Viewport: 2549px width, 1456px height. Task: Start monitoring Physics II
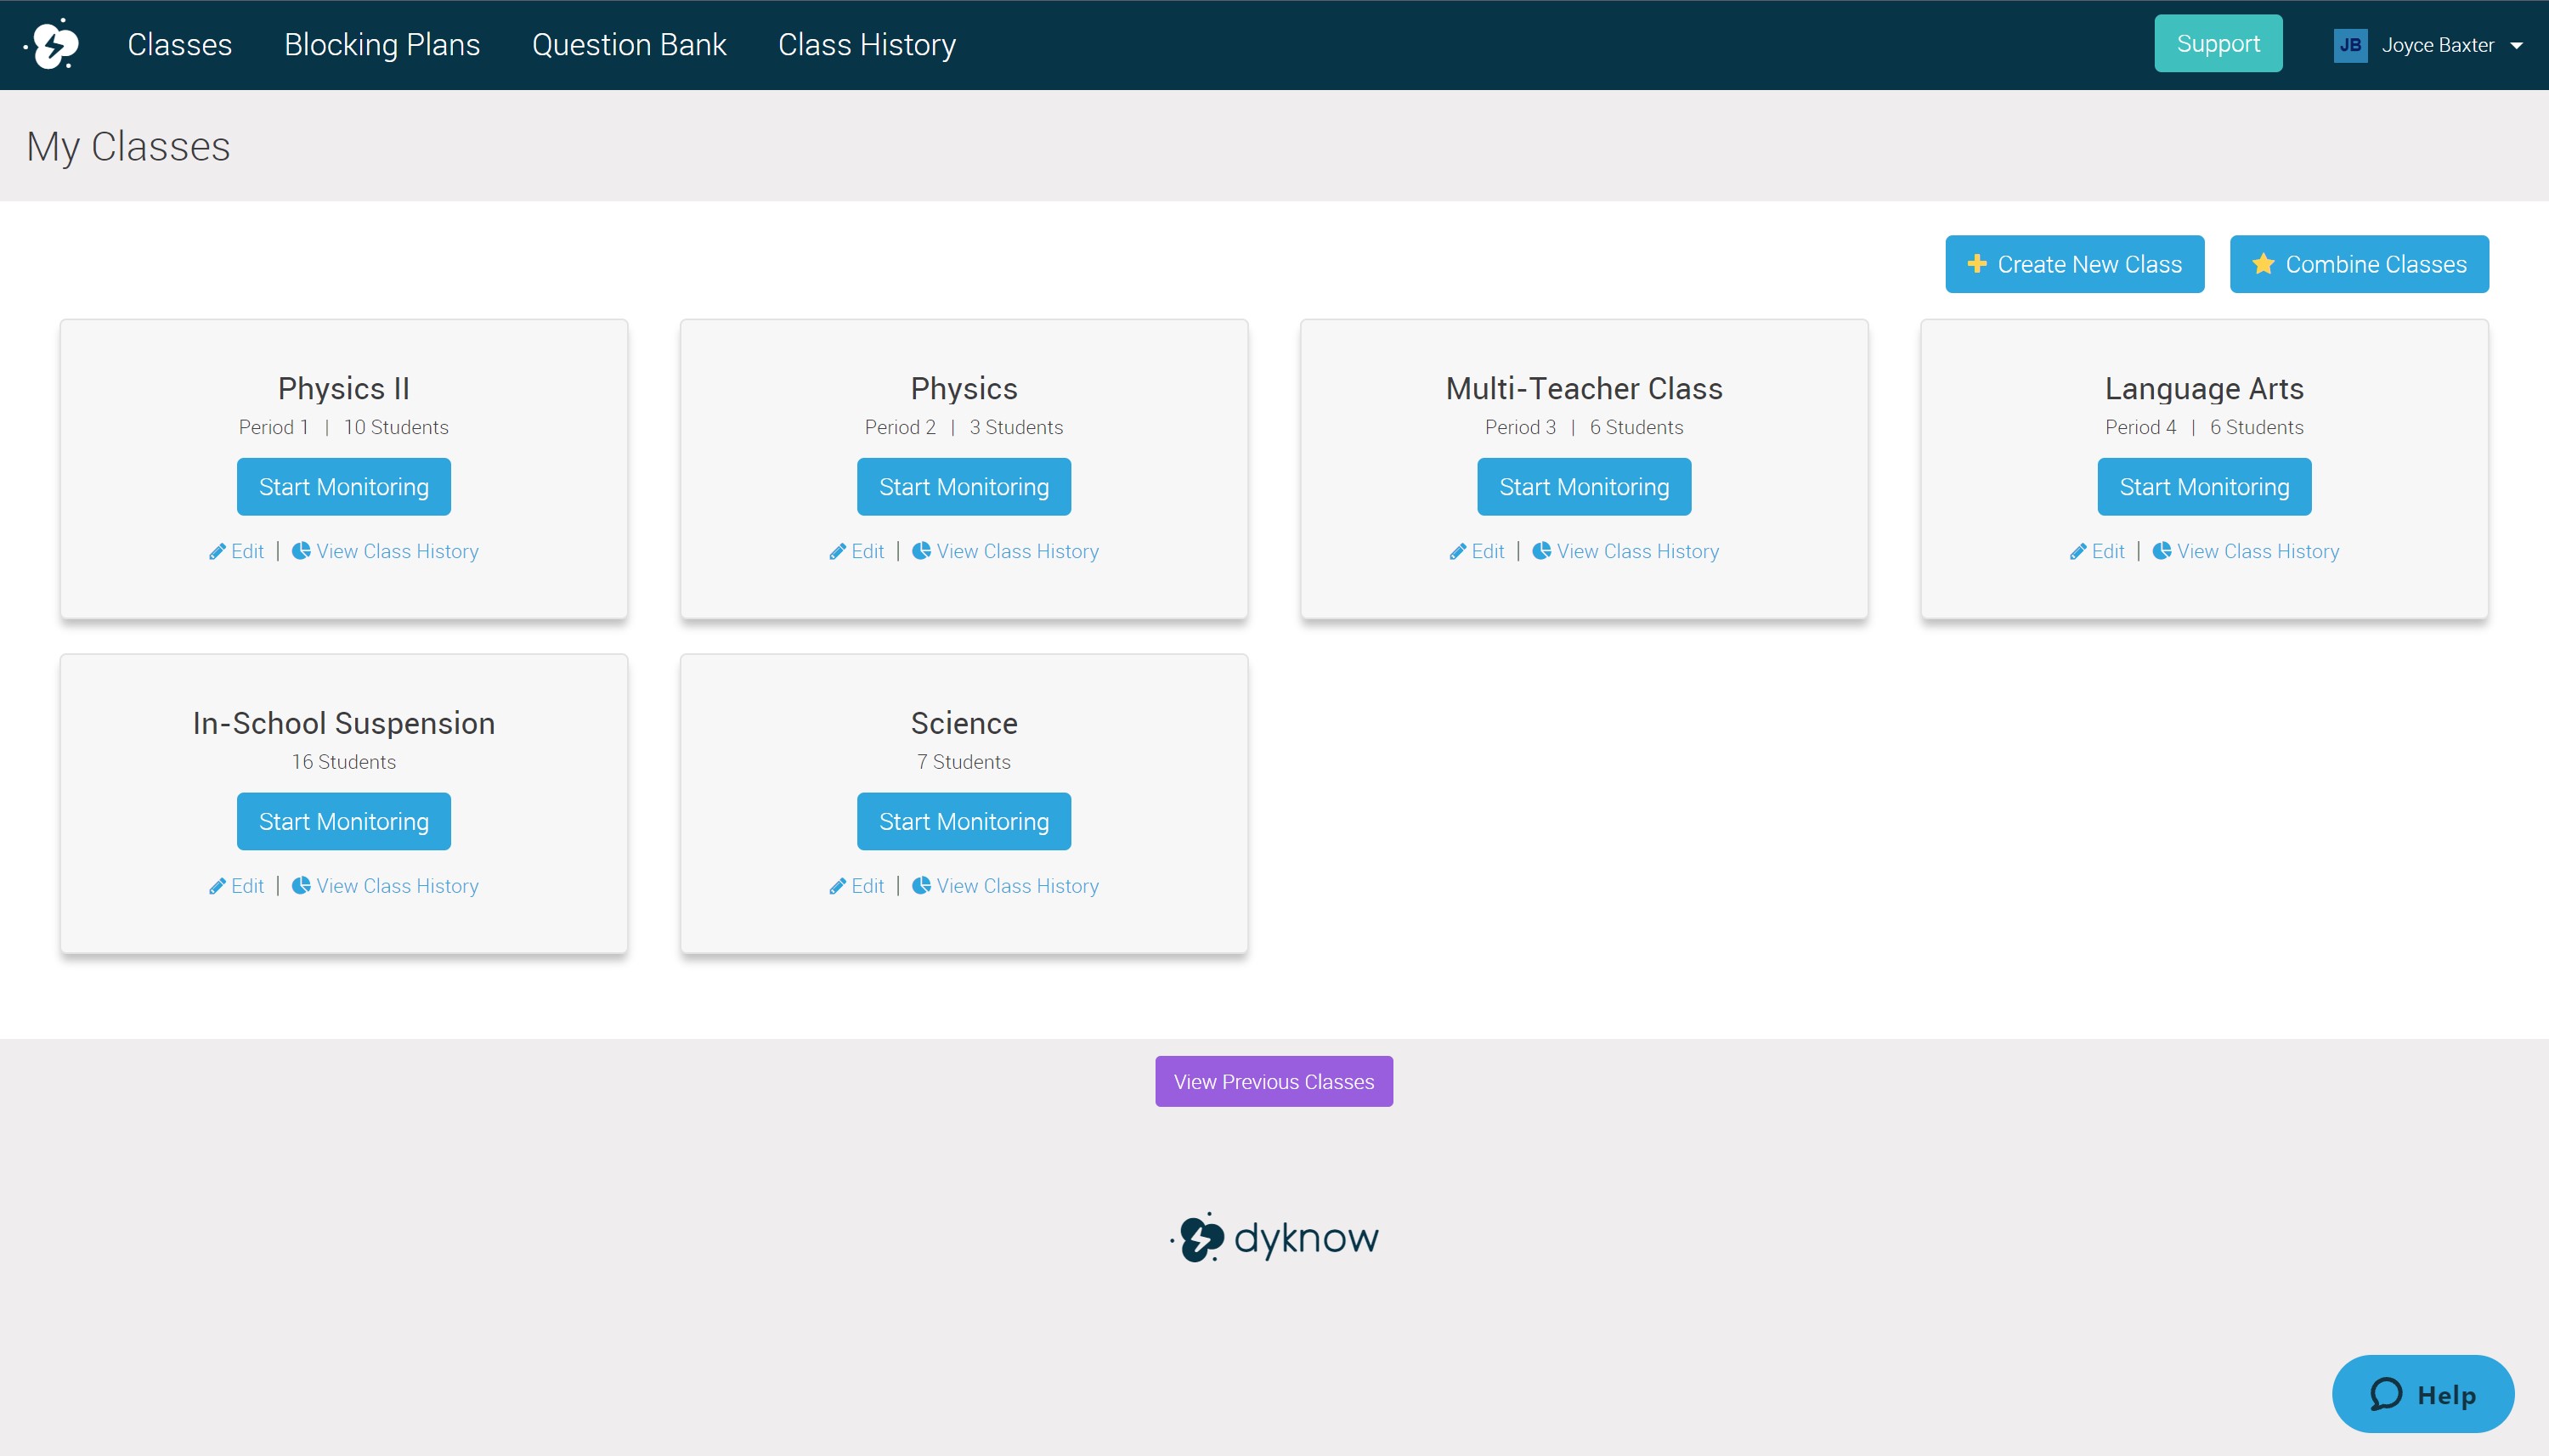[x=344, y=487]
